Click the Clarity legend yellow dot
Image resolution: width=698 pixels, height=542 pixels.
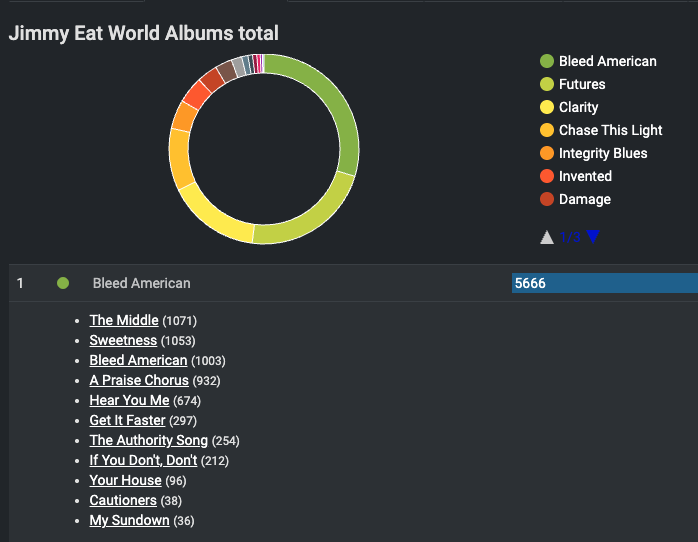coord(547,107)
